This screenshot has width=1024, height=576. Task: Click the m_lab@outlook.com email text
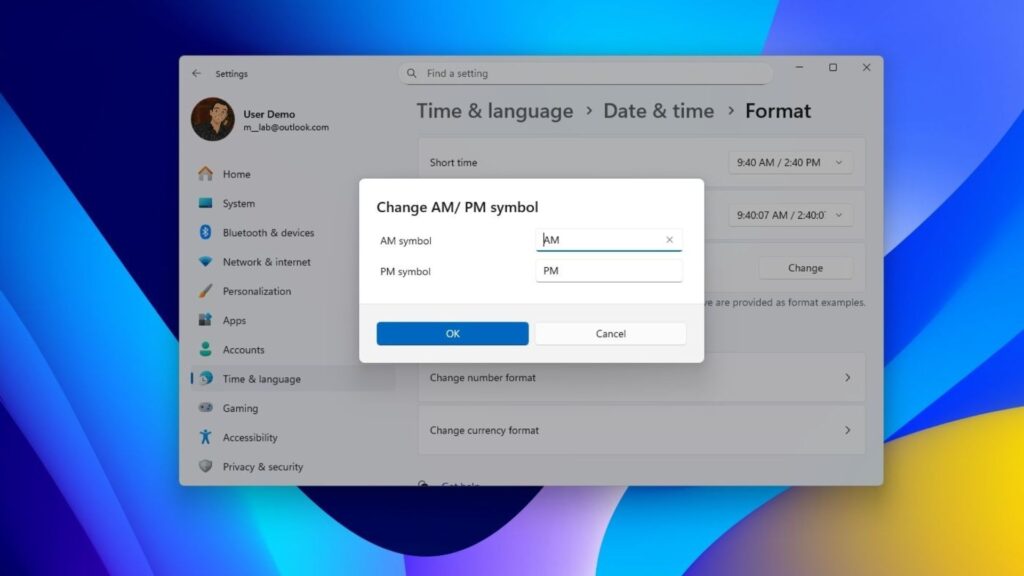pyautogui.click(x=286, y=127)
